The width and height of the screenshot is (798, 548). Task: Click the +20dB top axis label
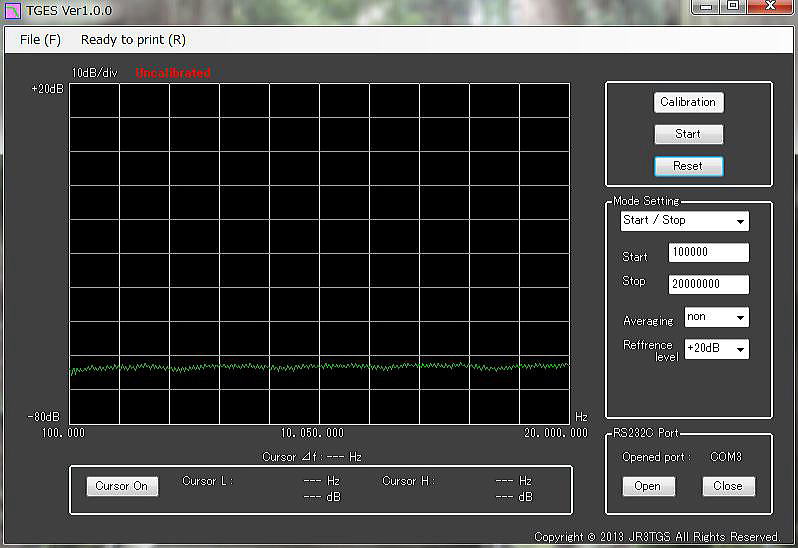pos(47,89)
